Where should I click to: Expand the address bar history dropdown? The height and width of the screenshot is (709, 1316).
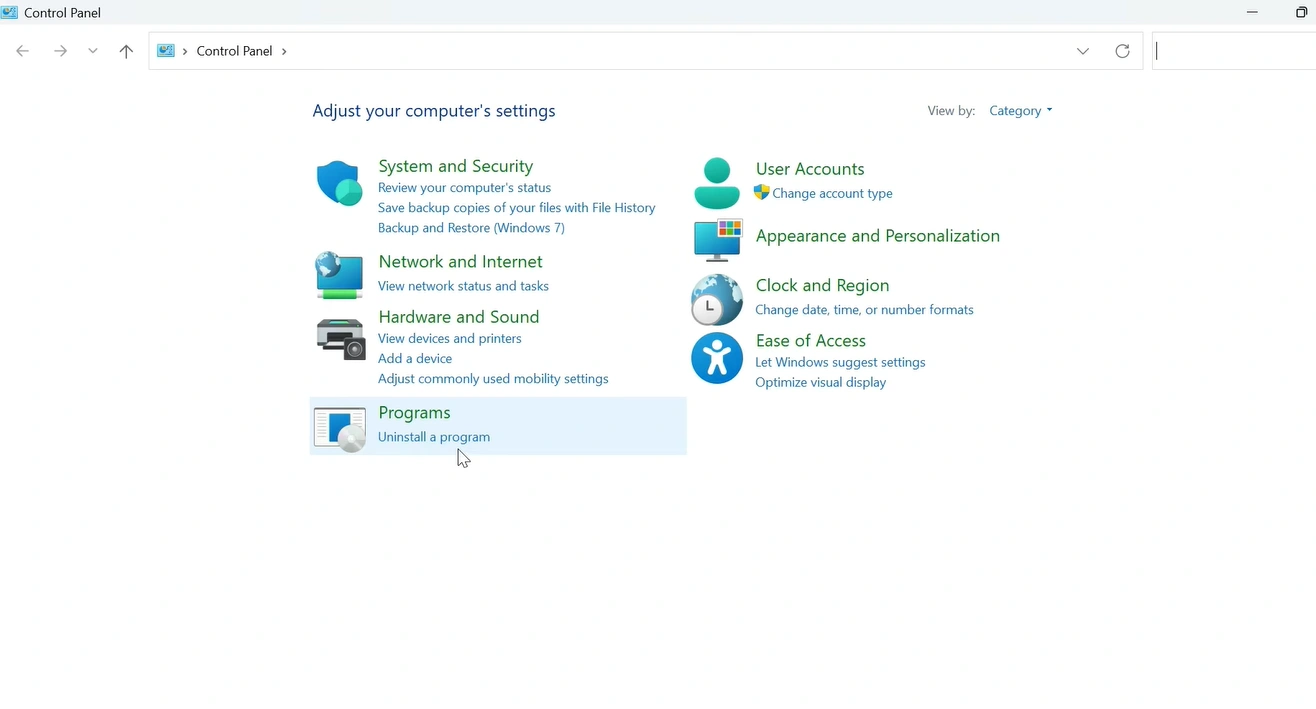[1083, 51]
